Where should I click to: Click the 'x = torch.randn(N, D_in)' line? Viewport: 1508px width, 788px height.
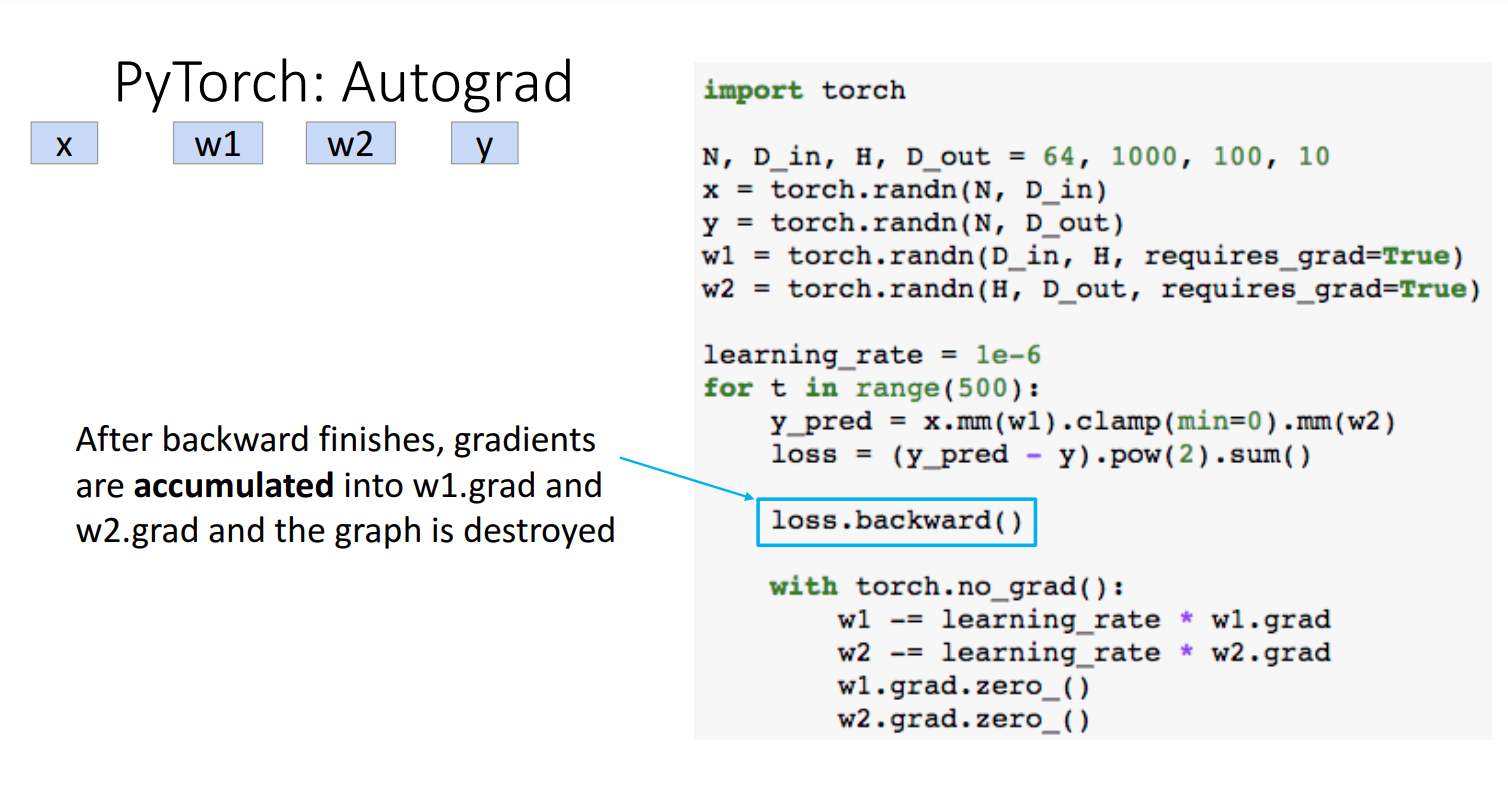(905, 190)
